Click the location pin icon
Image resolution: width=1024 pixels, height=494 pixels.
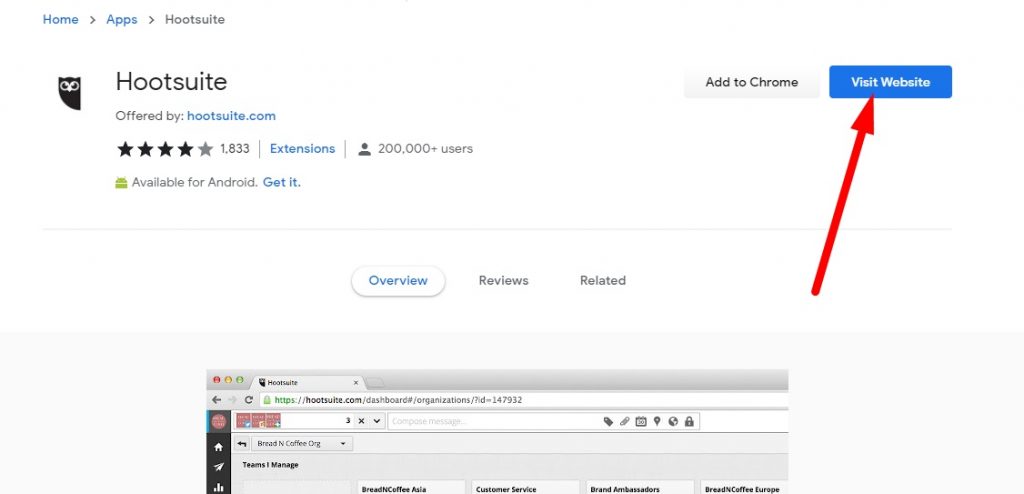pos(657,421)
